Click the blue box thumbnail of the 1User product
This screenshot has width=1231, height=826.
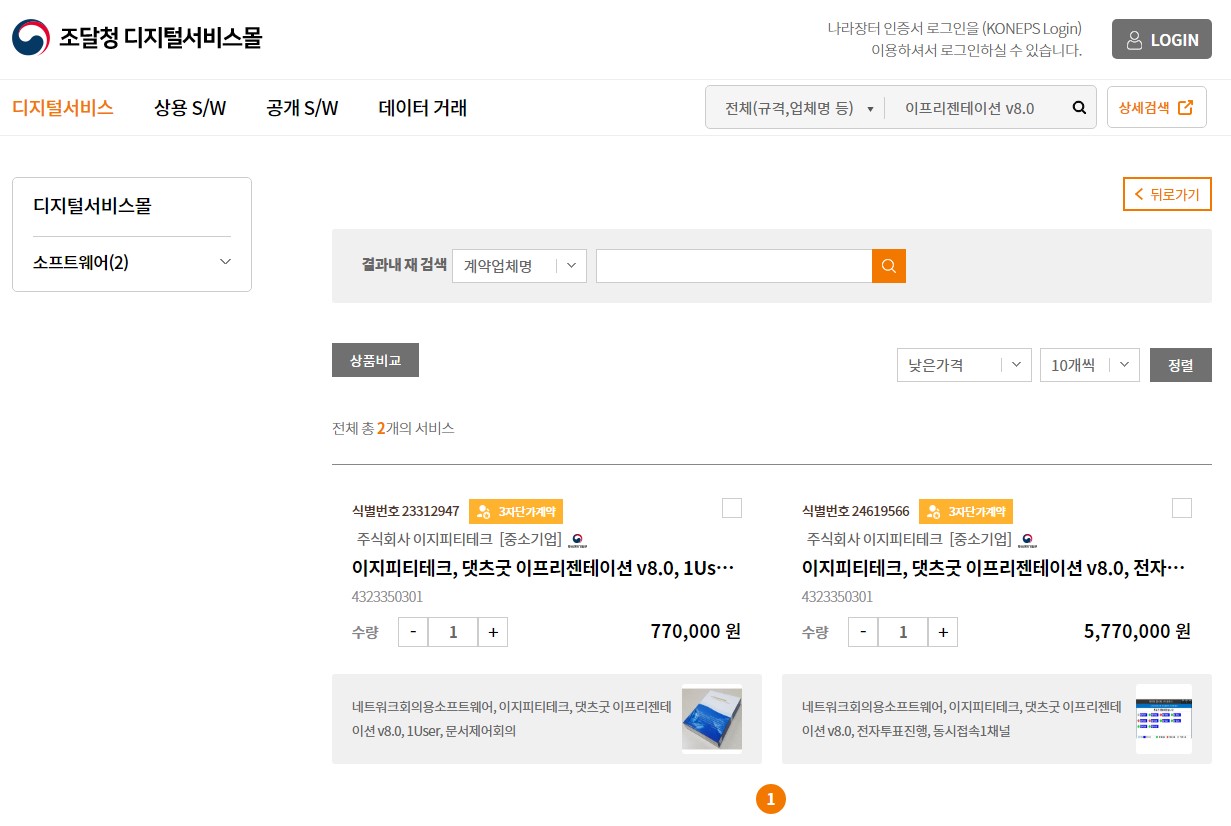click(712, 719)
